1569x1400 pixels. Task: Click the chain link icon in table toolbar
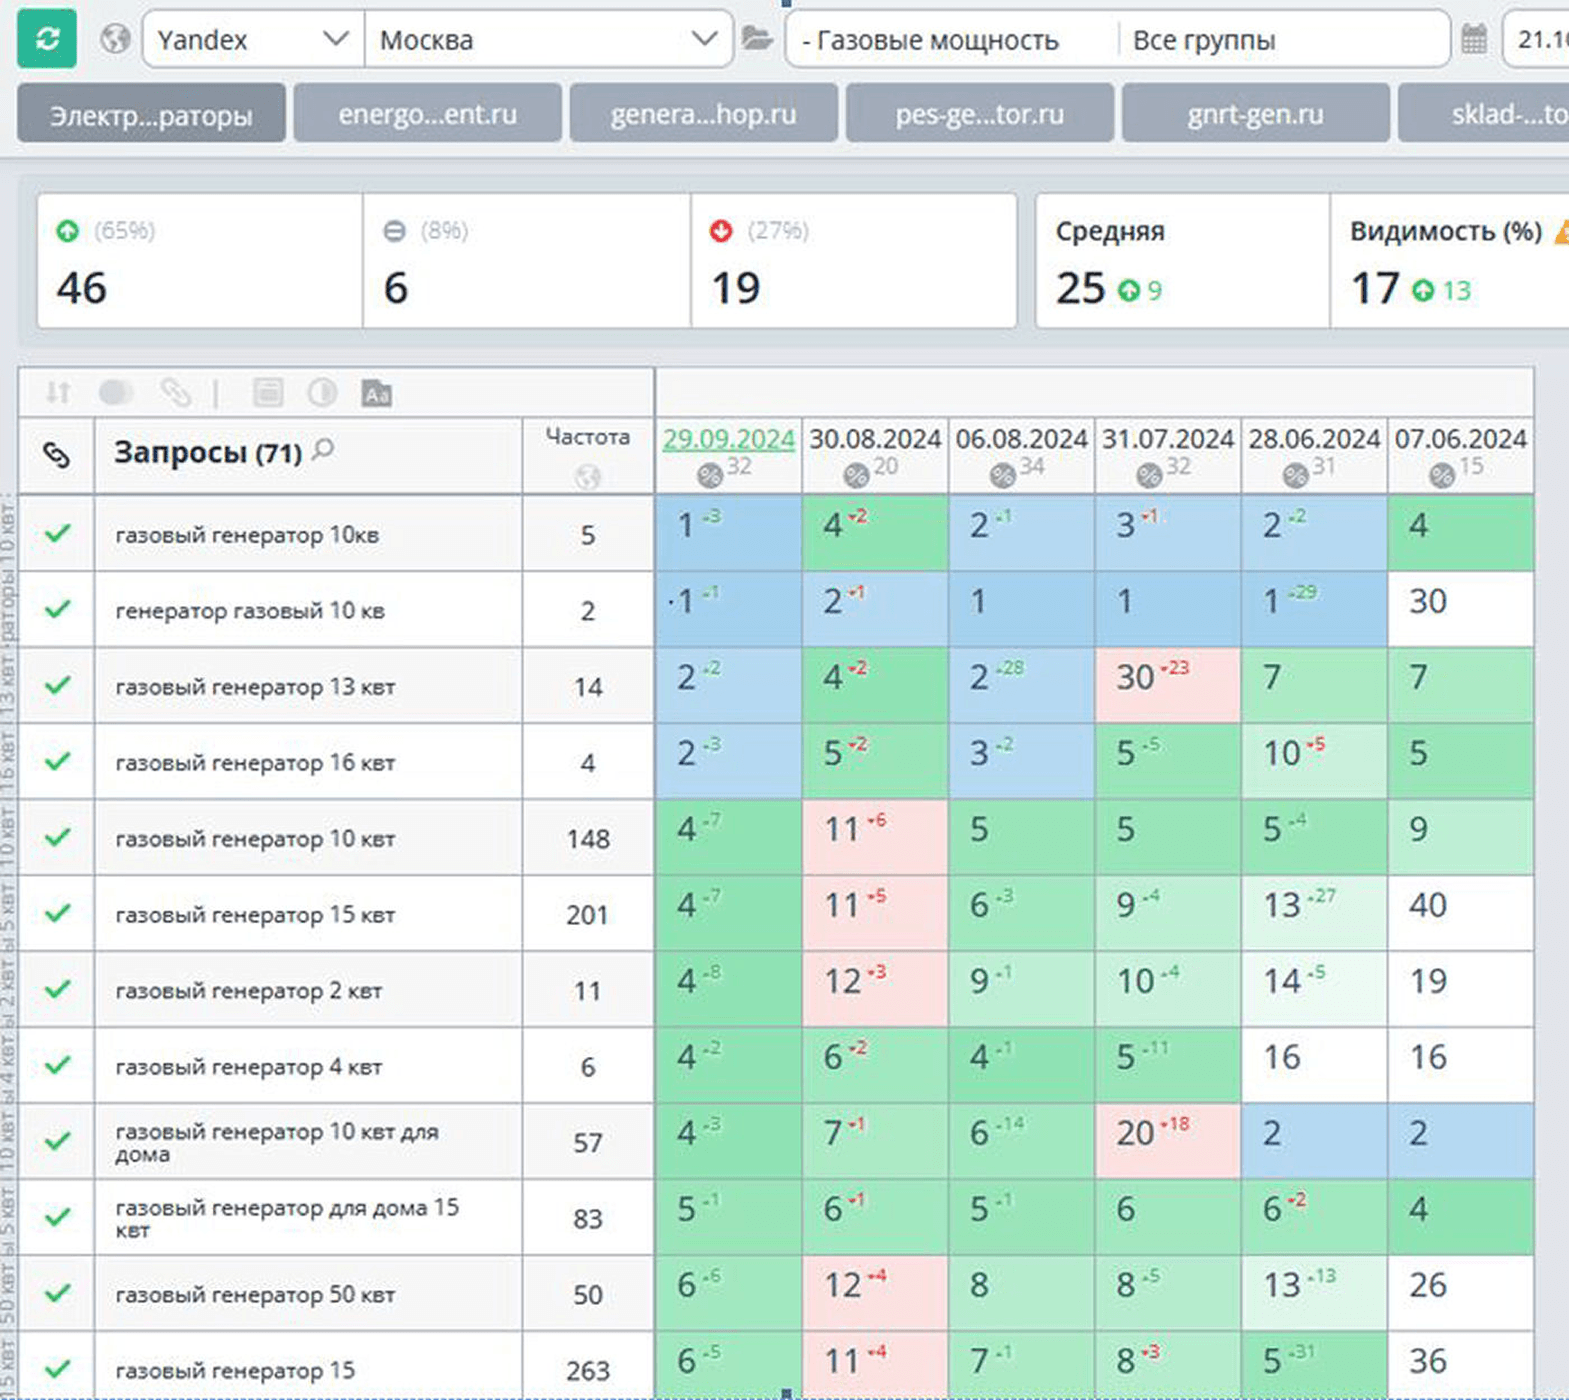point(175,393)
